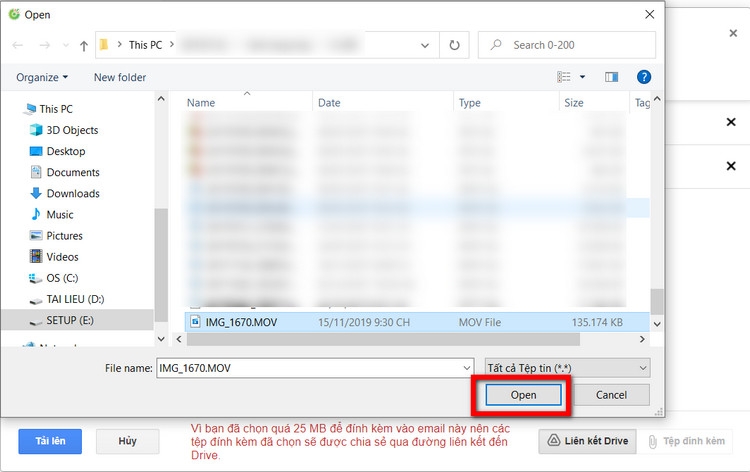Open 3D Objects folder

(72, 130)
